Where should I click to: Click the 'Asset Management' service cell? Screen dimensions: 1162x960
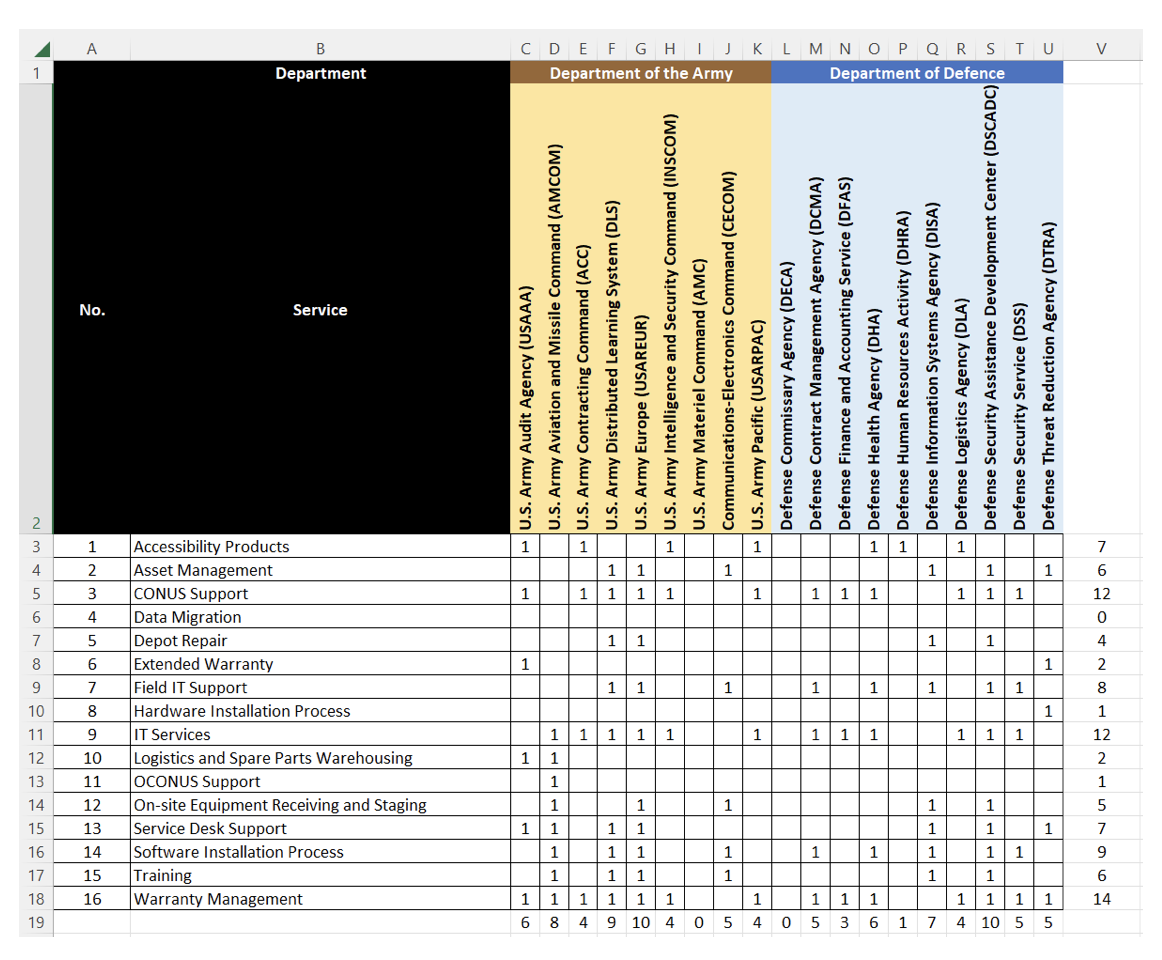[x=320, y=570]
